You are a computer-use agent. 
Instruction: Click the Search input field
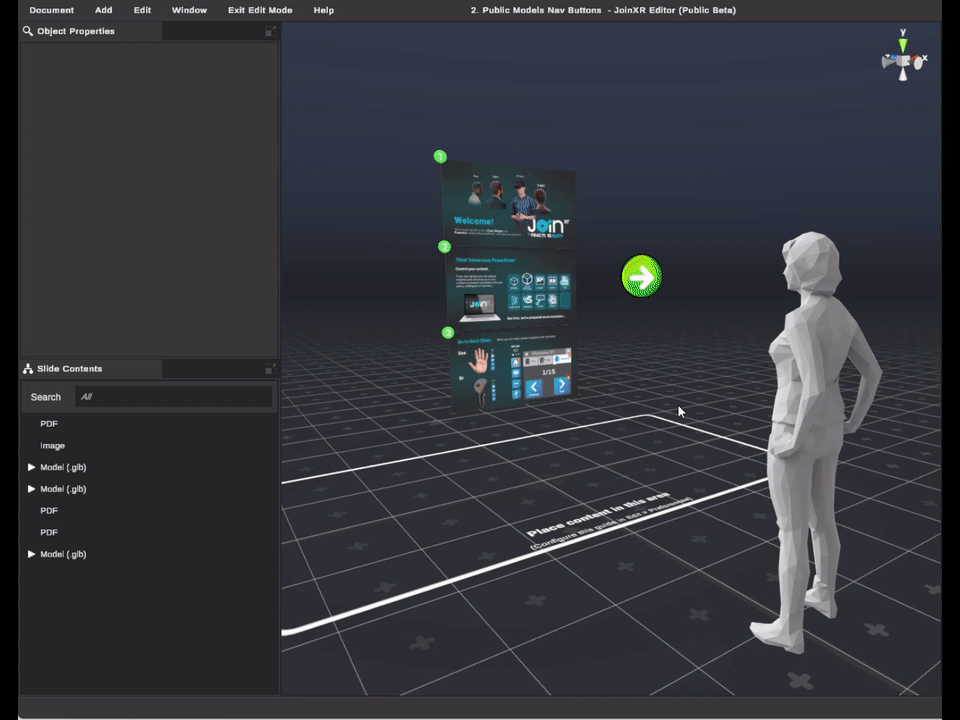tap(174, 397)
